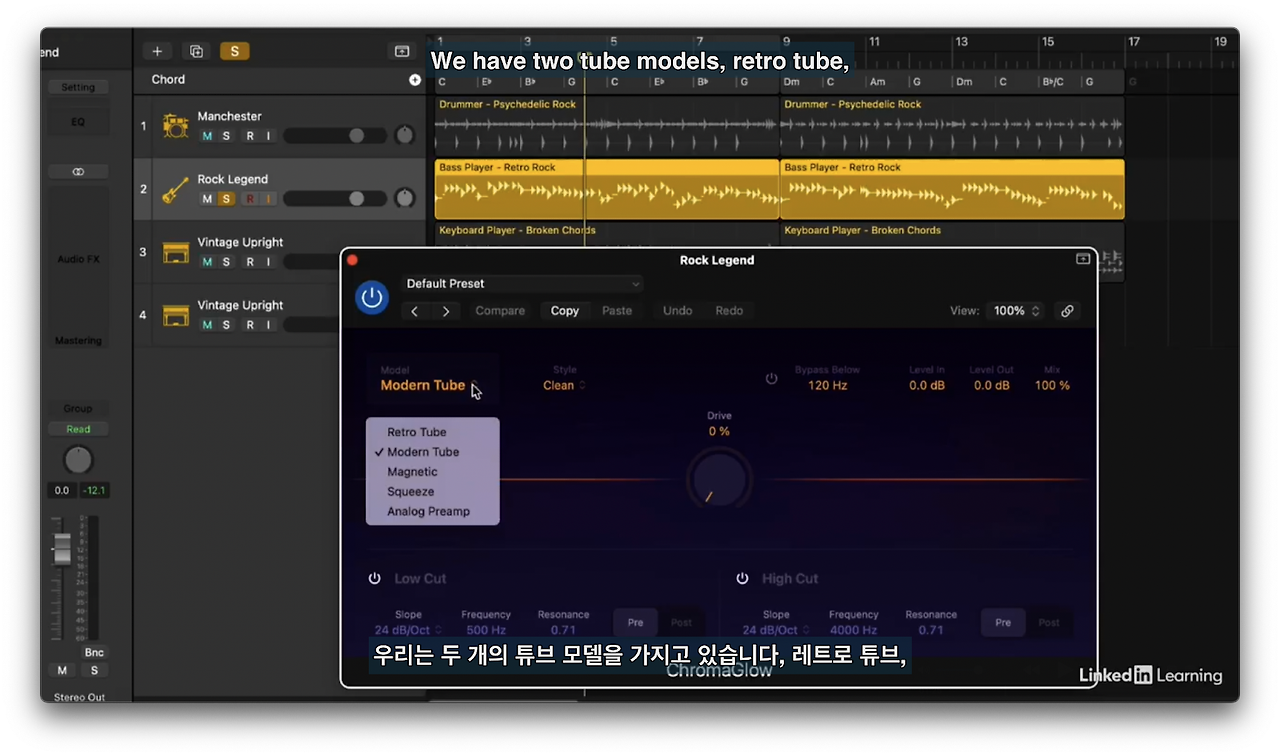1280x756 pixels.
Task: Solo the Manchester track
Action: (x=227, y=136)
